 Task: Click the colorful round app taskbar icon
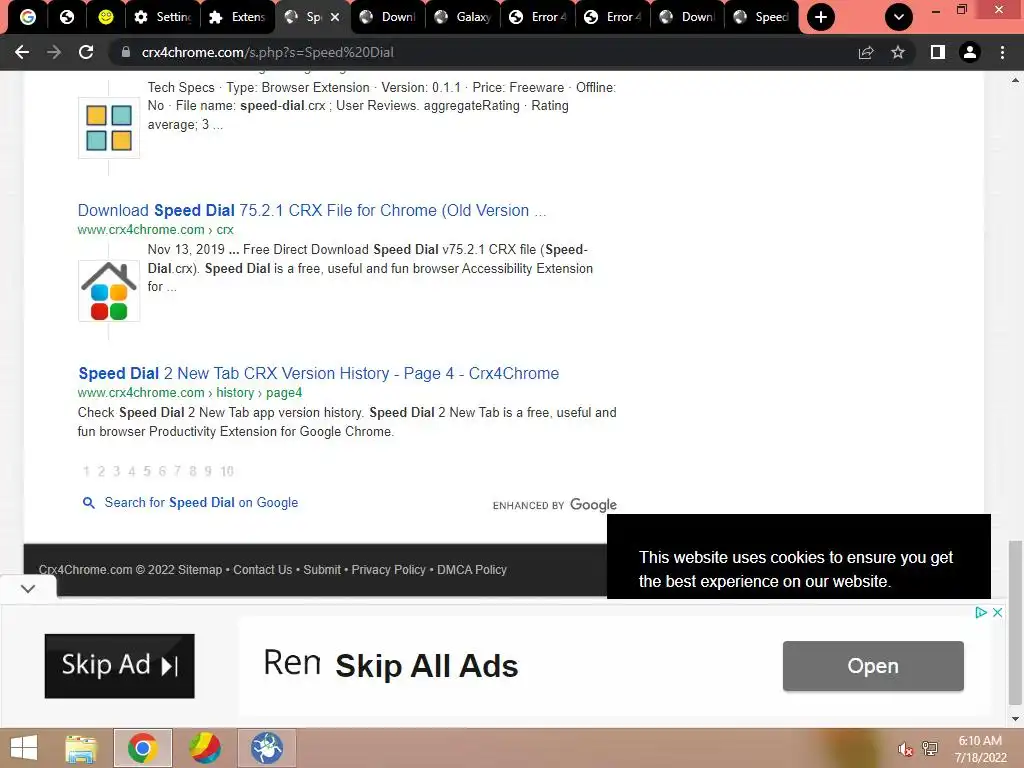204,748
